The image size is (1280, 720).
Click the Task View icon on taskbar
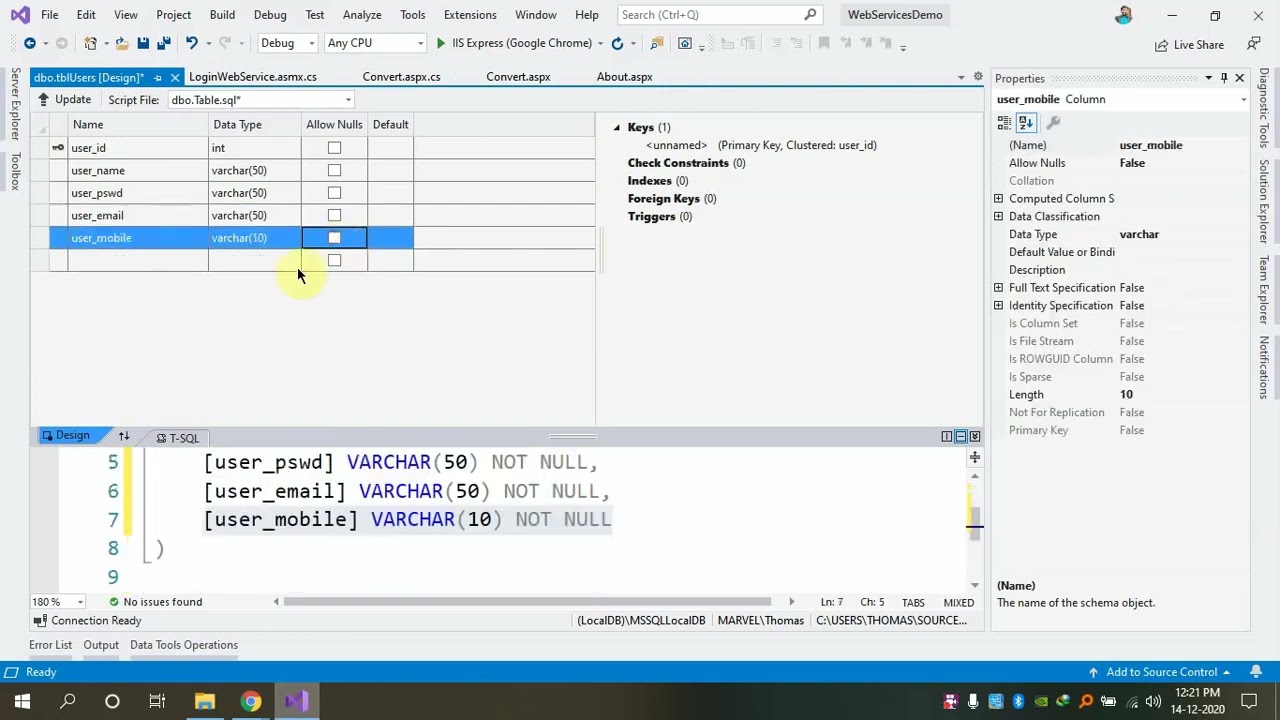pos(157,701)
